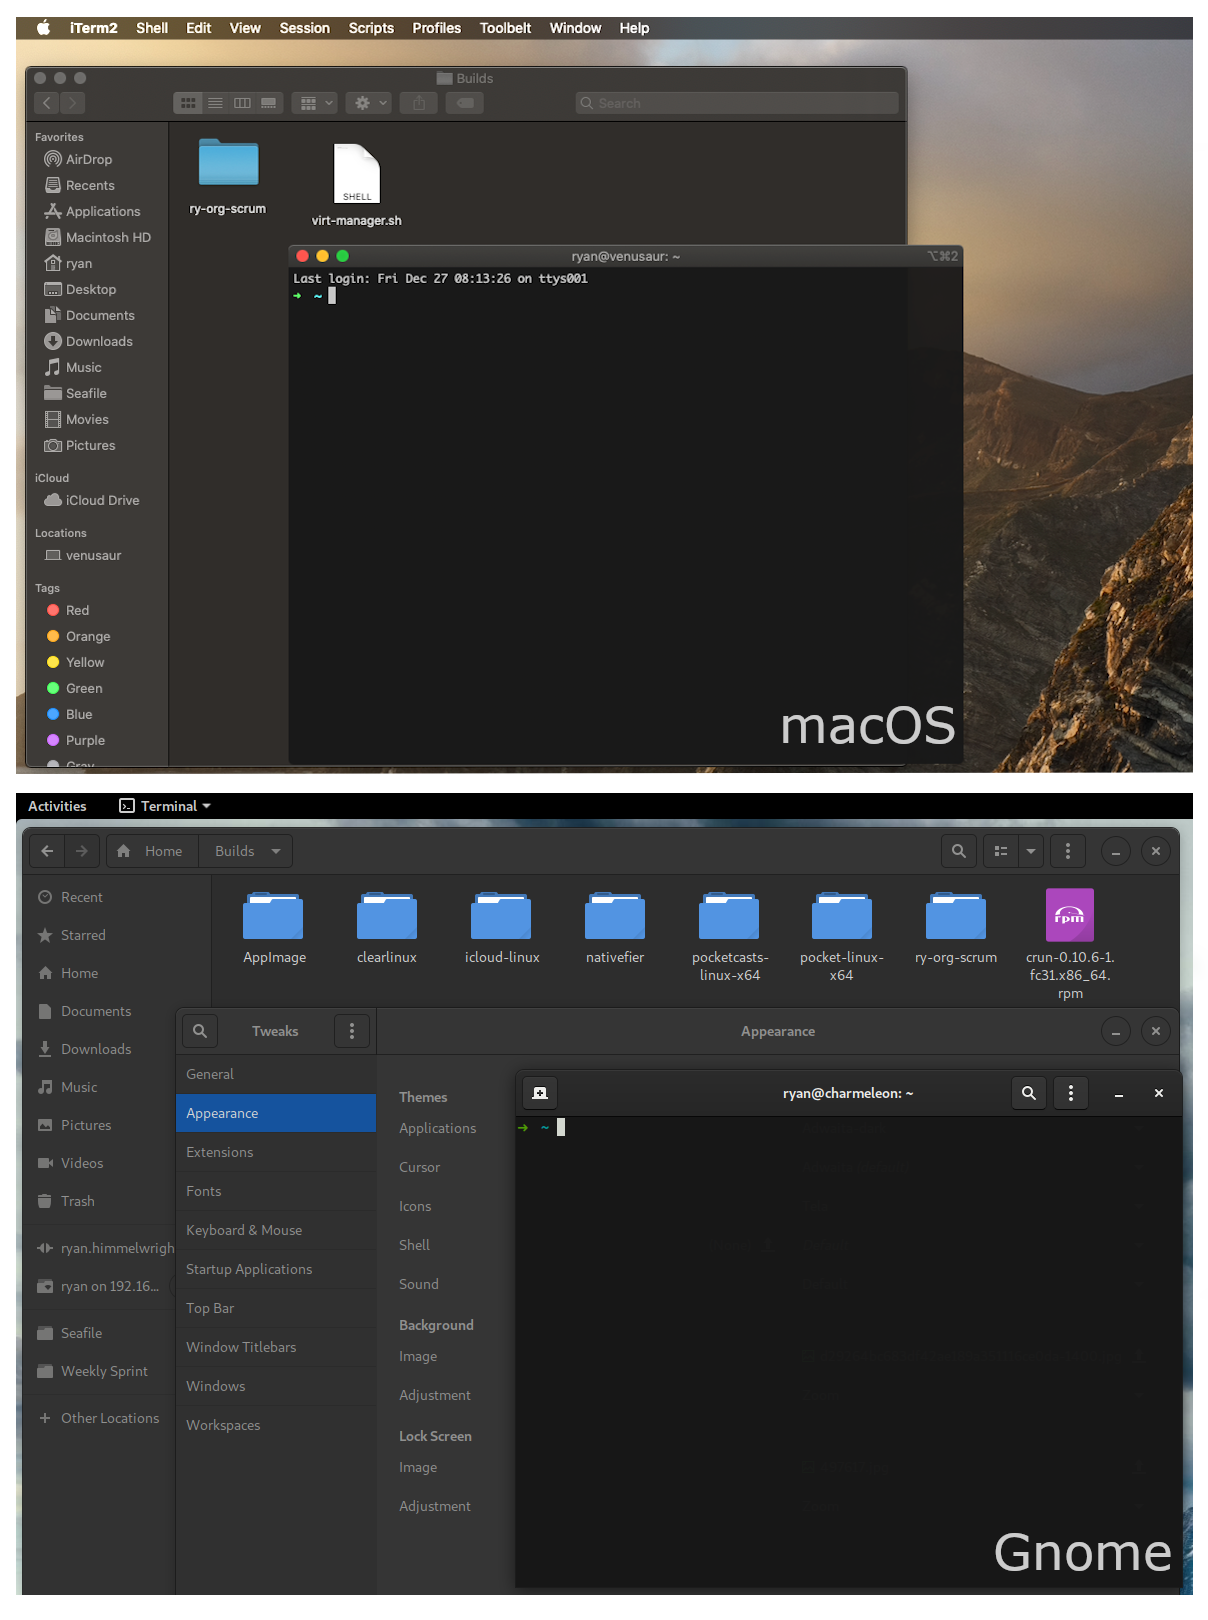Go to Home in Nautilus path bar
Screen dimensions: 1208x1620
[x=152, y=851]
